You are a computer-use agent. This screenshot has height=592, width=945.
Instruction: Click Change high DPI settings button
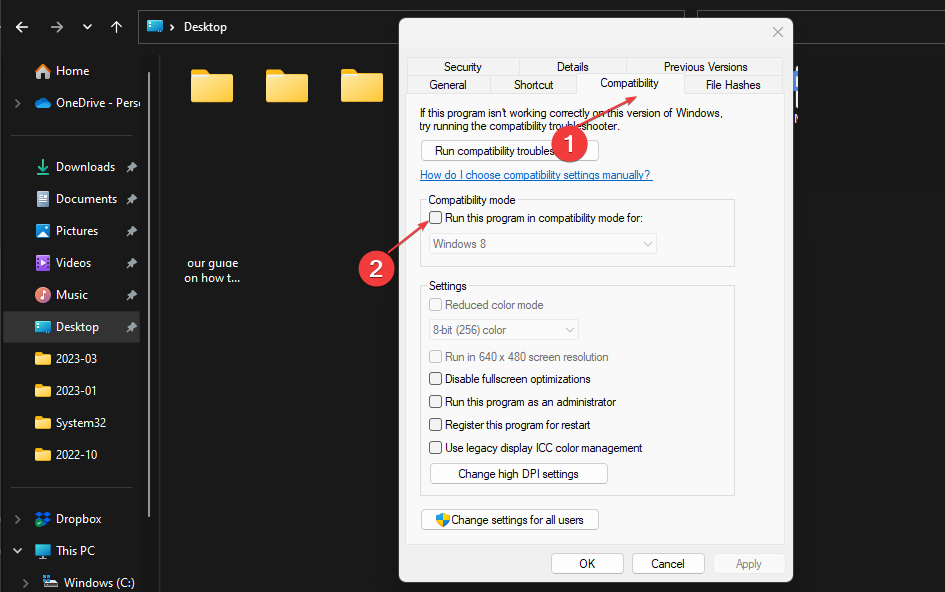coord(518,474)
